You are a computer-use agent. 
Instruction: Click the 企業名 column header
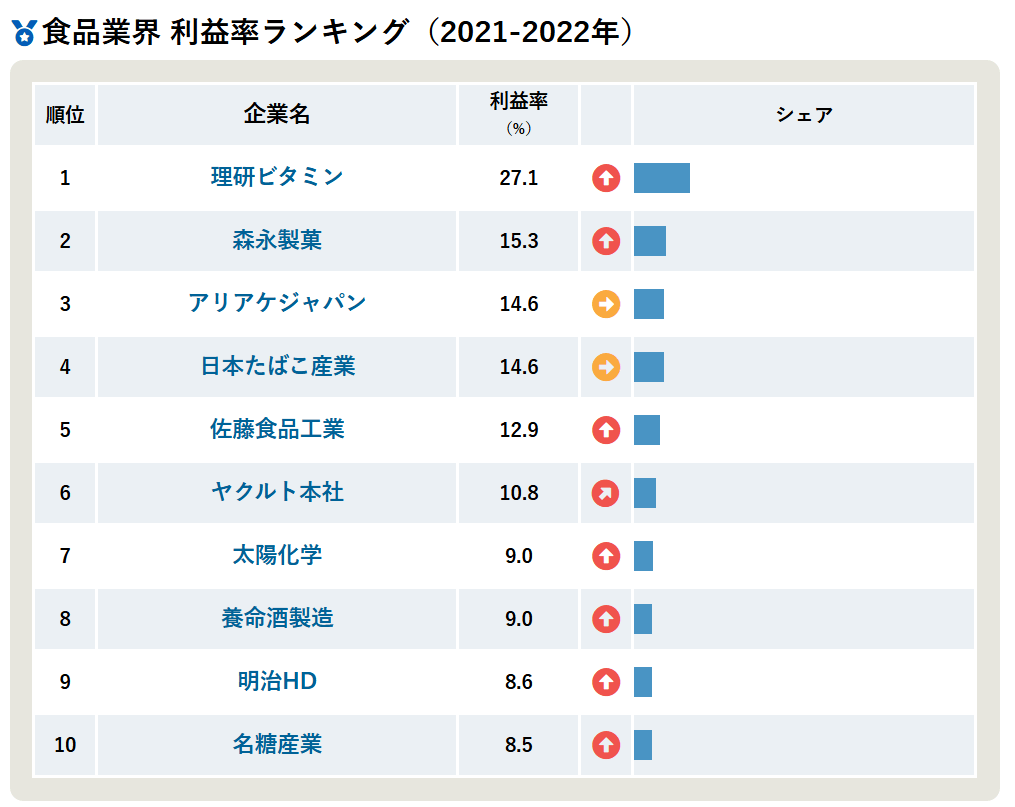(x=276, y=115)
